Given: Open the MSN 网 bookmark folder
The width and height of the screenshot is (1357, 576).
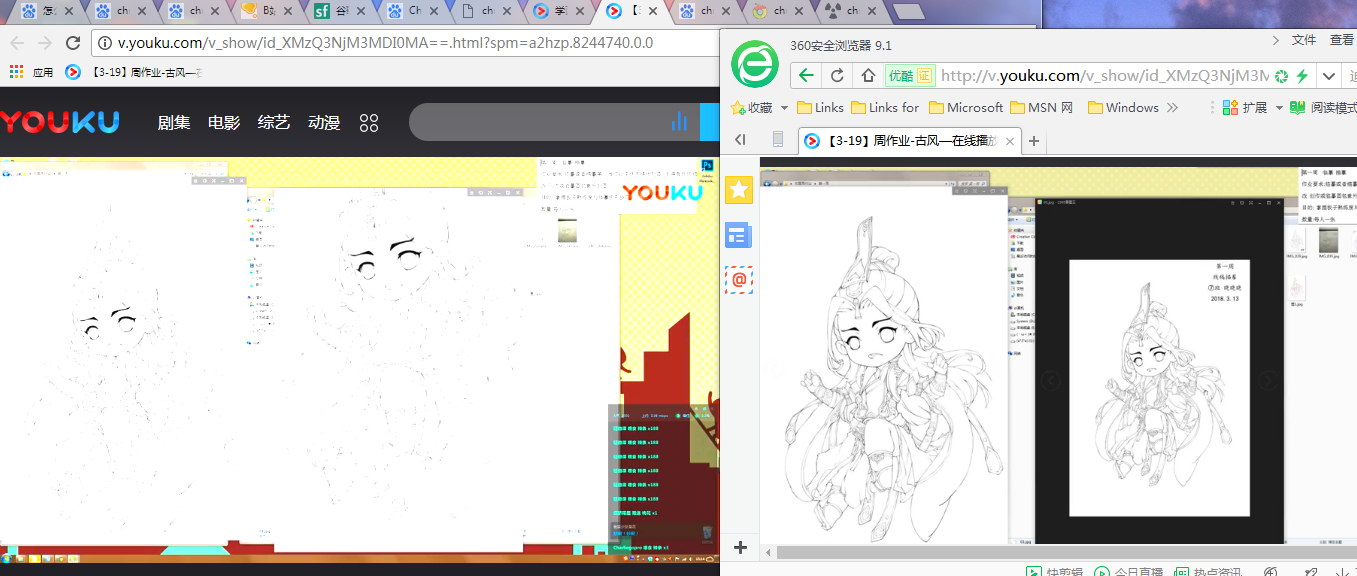Looking at the screenshot, I should [1042, 107].
